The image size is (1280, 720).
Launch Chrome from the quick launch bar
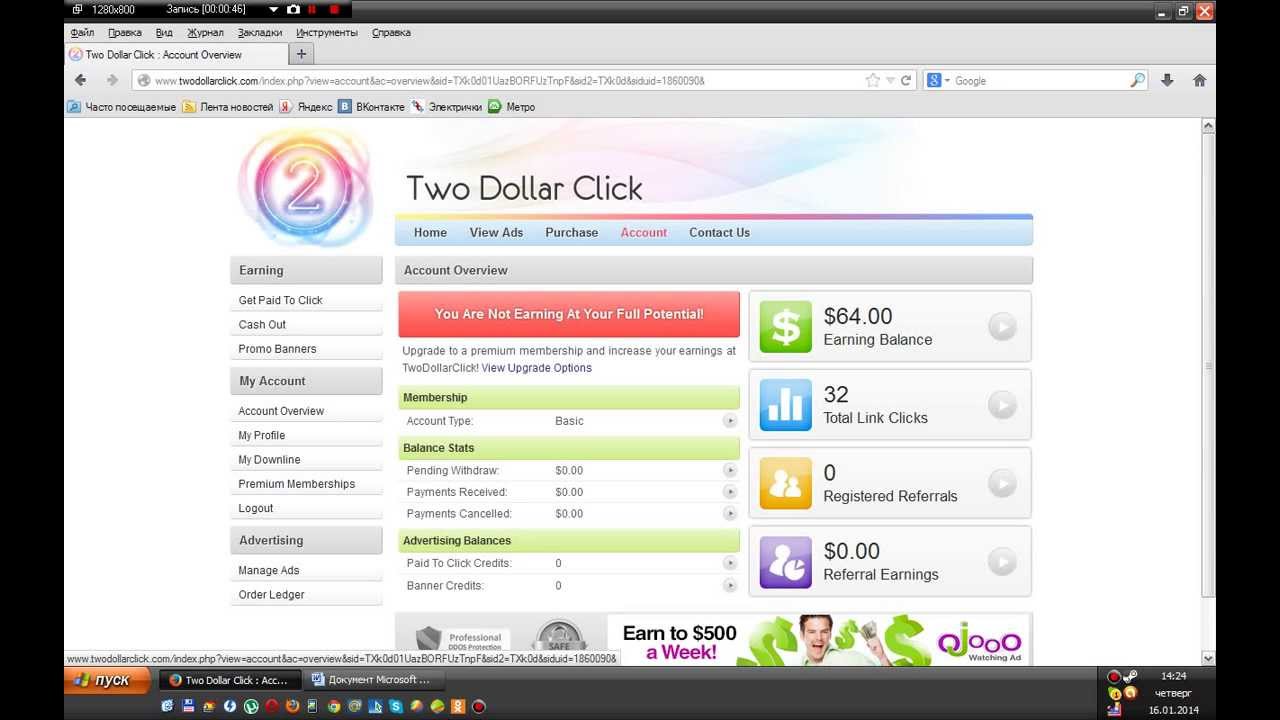point(334,706)
